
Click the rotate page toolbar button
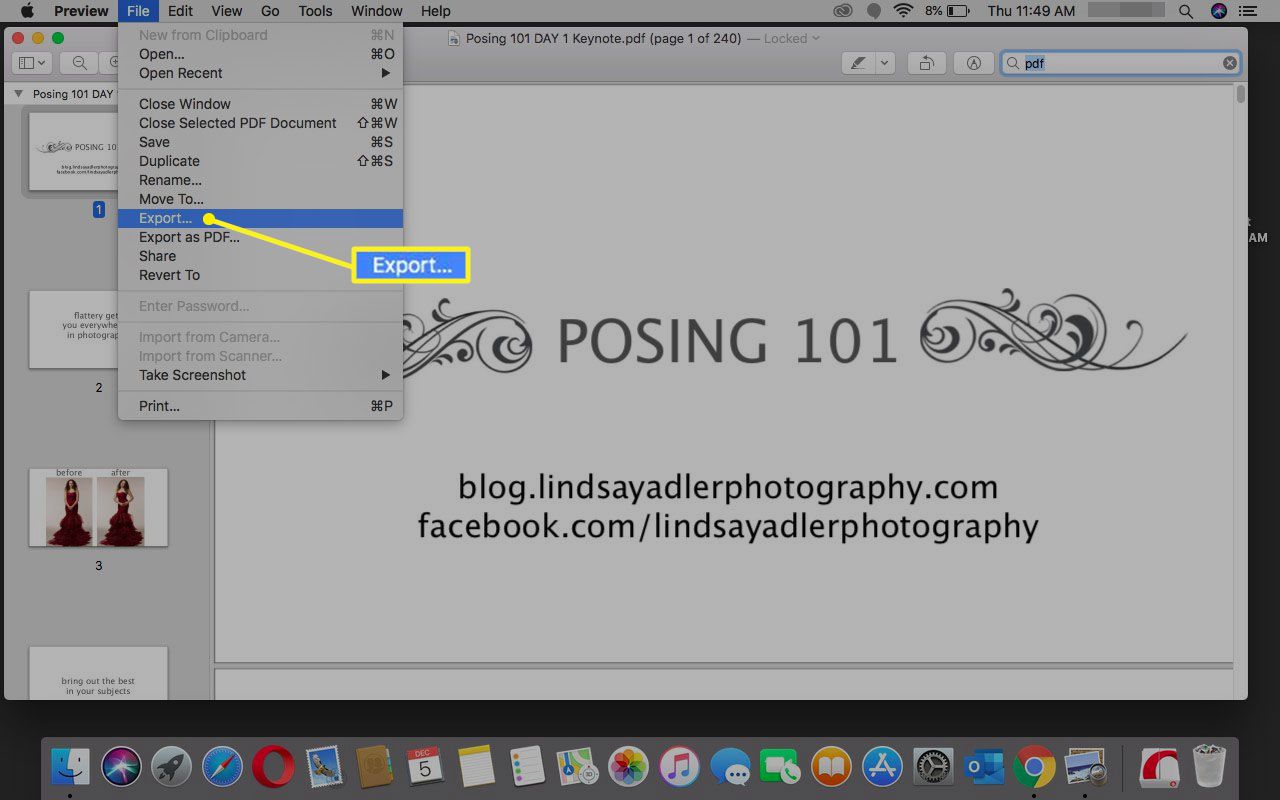pos(927,63)
